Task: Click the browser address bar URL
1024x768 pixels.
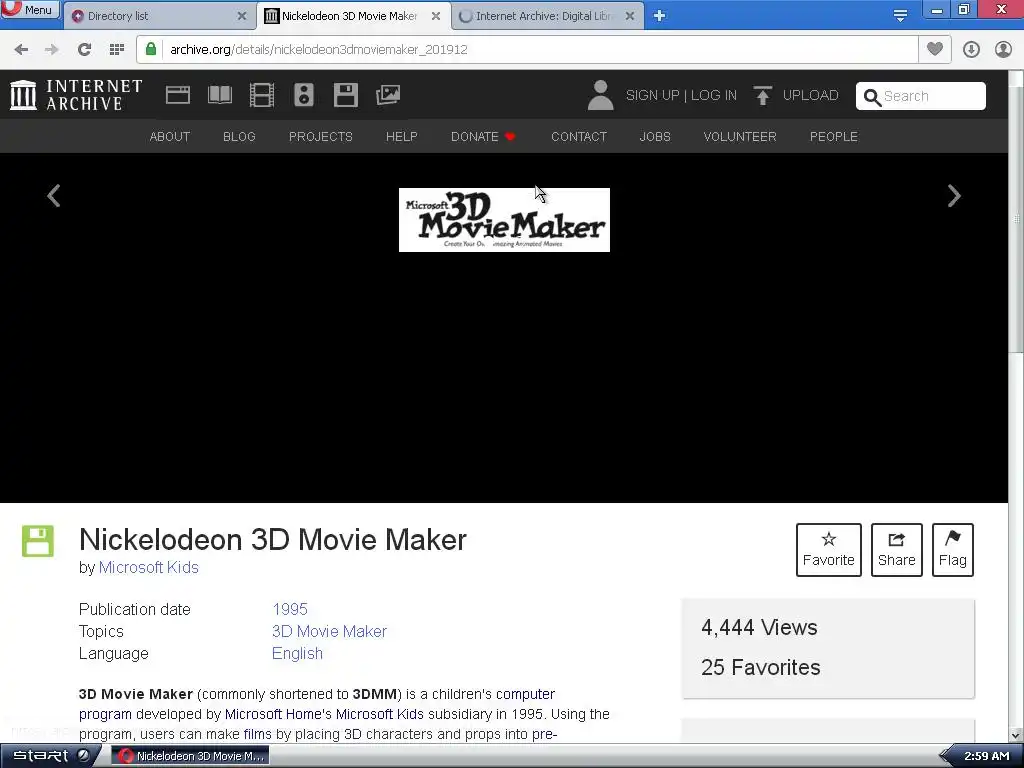Action: point(319,50)
